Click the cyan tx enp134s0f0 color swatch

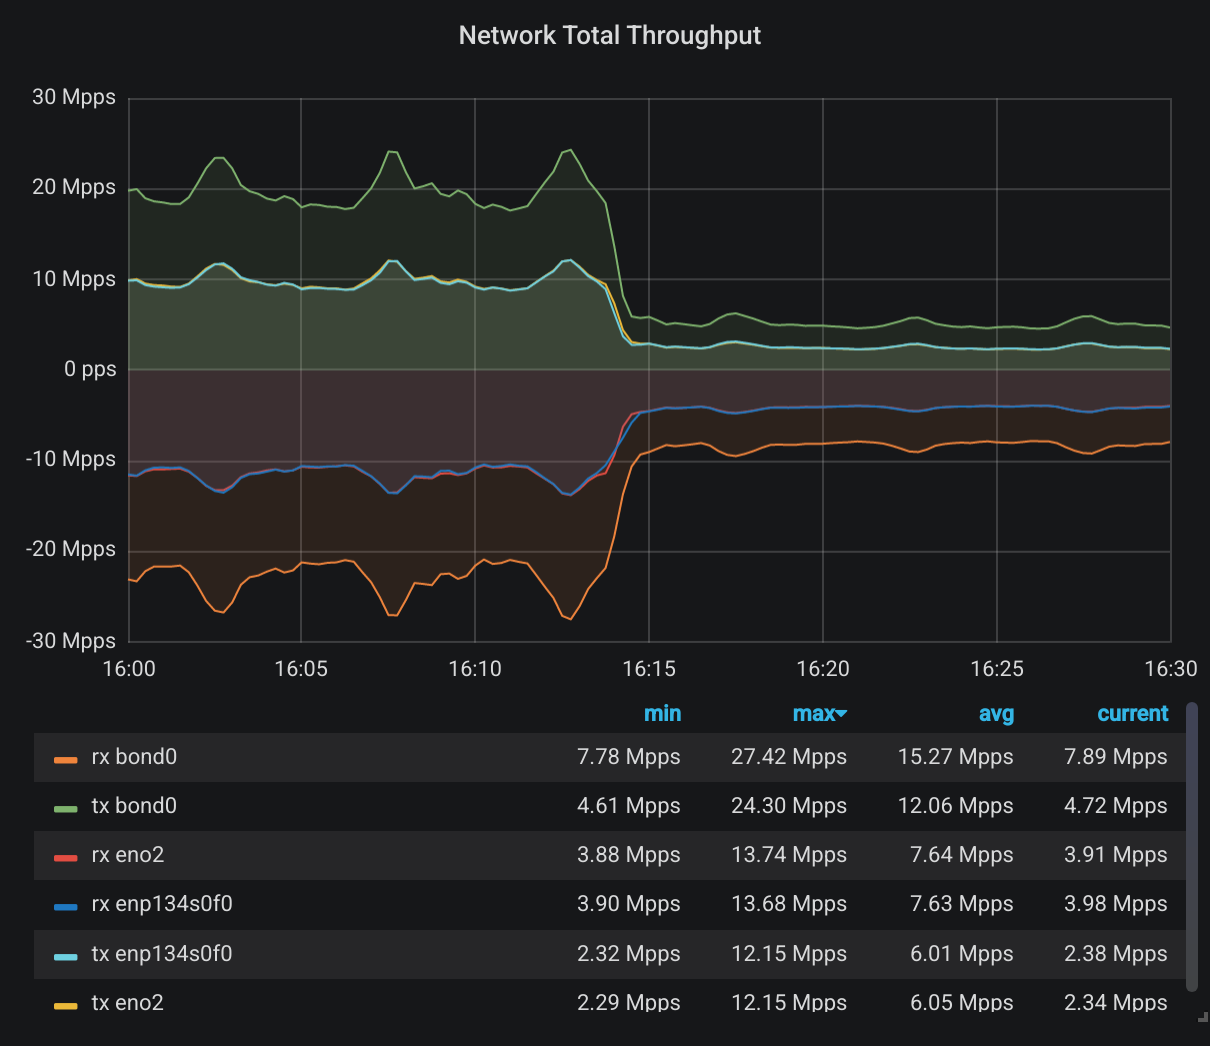point(66,956)
